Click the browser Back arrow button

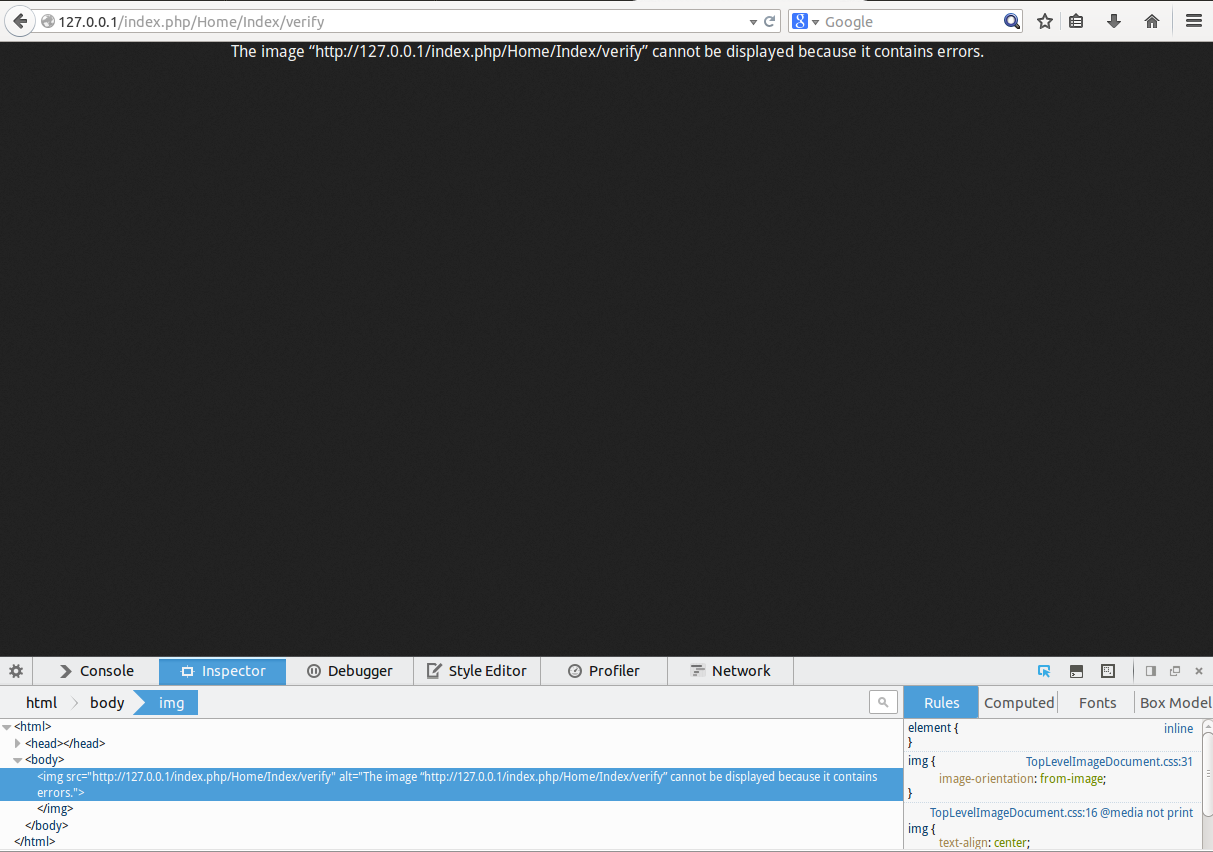point(19,21)
